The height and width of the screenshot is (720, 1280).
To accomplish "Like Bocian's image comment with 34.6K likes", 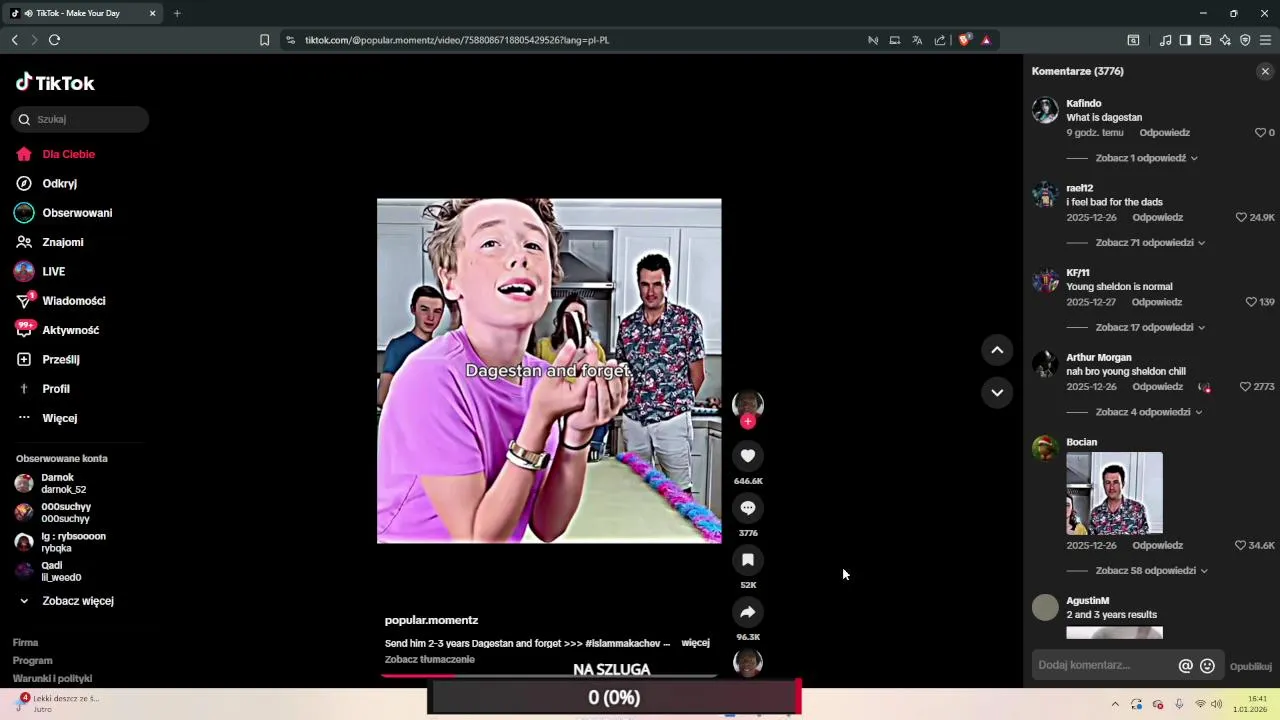I will coord(1241,546).
